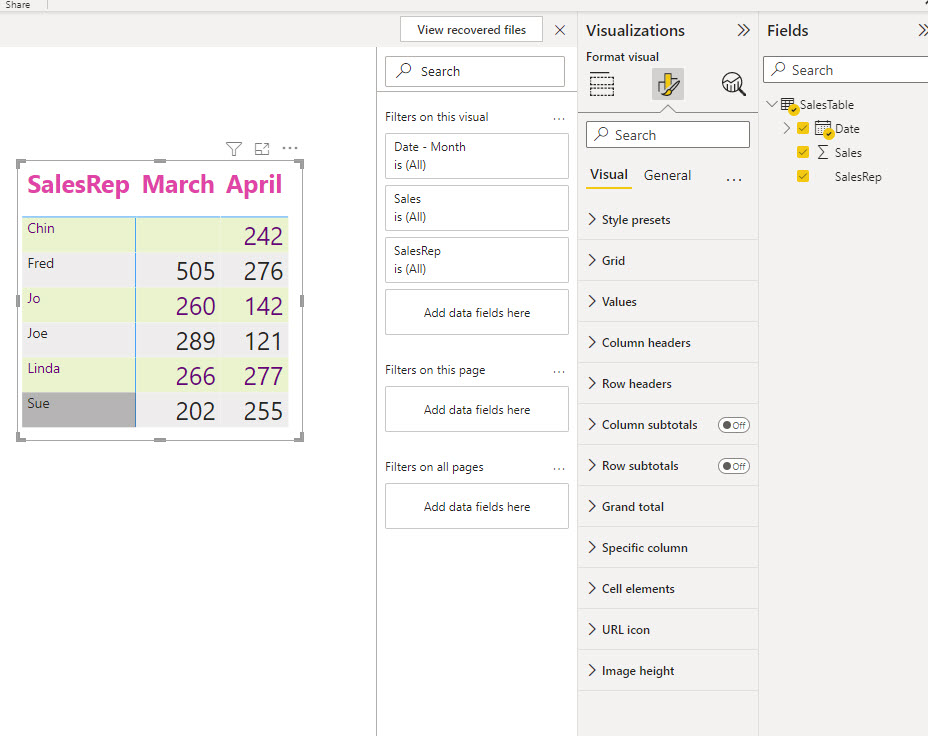928x736 pixels.
Task: Click the Filters pane Search box
Action: tap(475, 71)
